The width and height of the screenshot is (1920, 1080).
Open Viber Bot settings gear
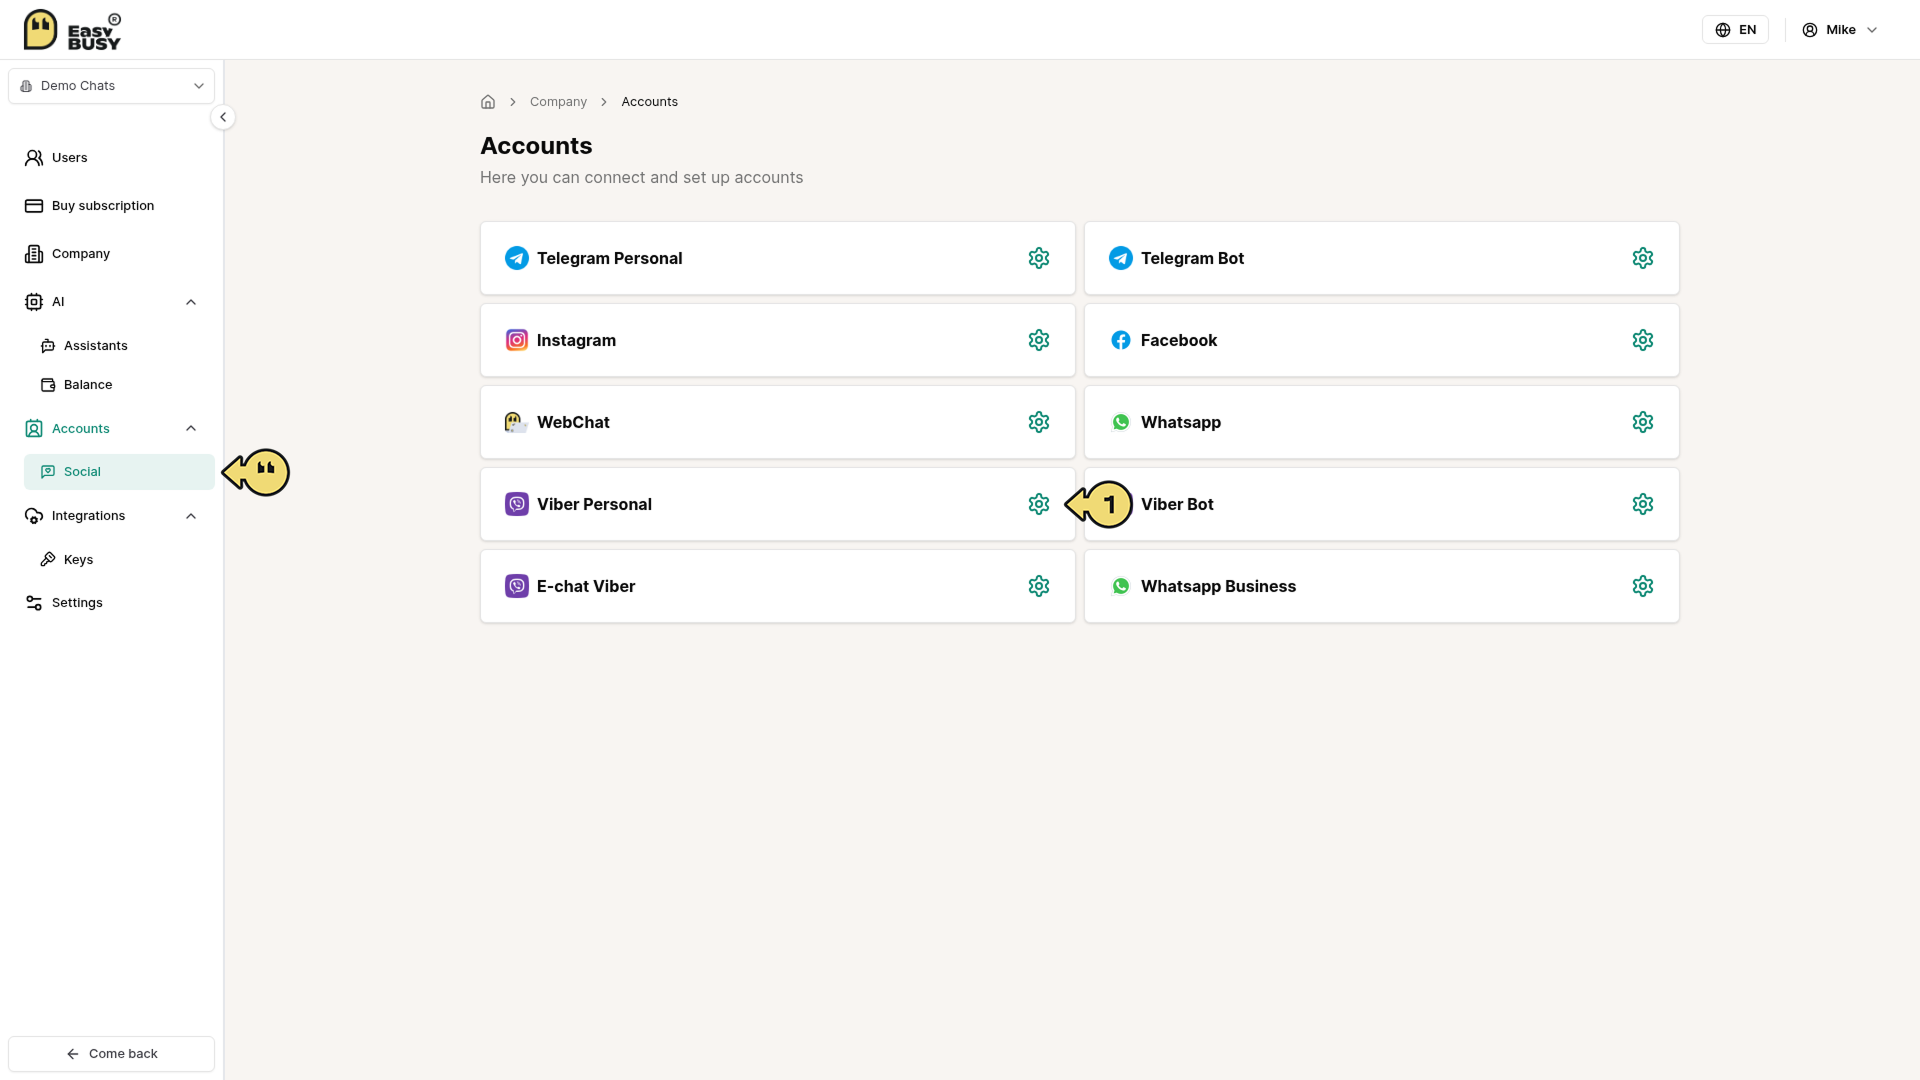(x=1643, y=504)
